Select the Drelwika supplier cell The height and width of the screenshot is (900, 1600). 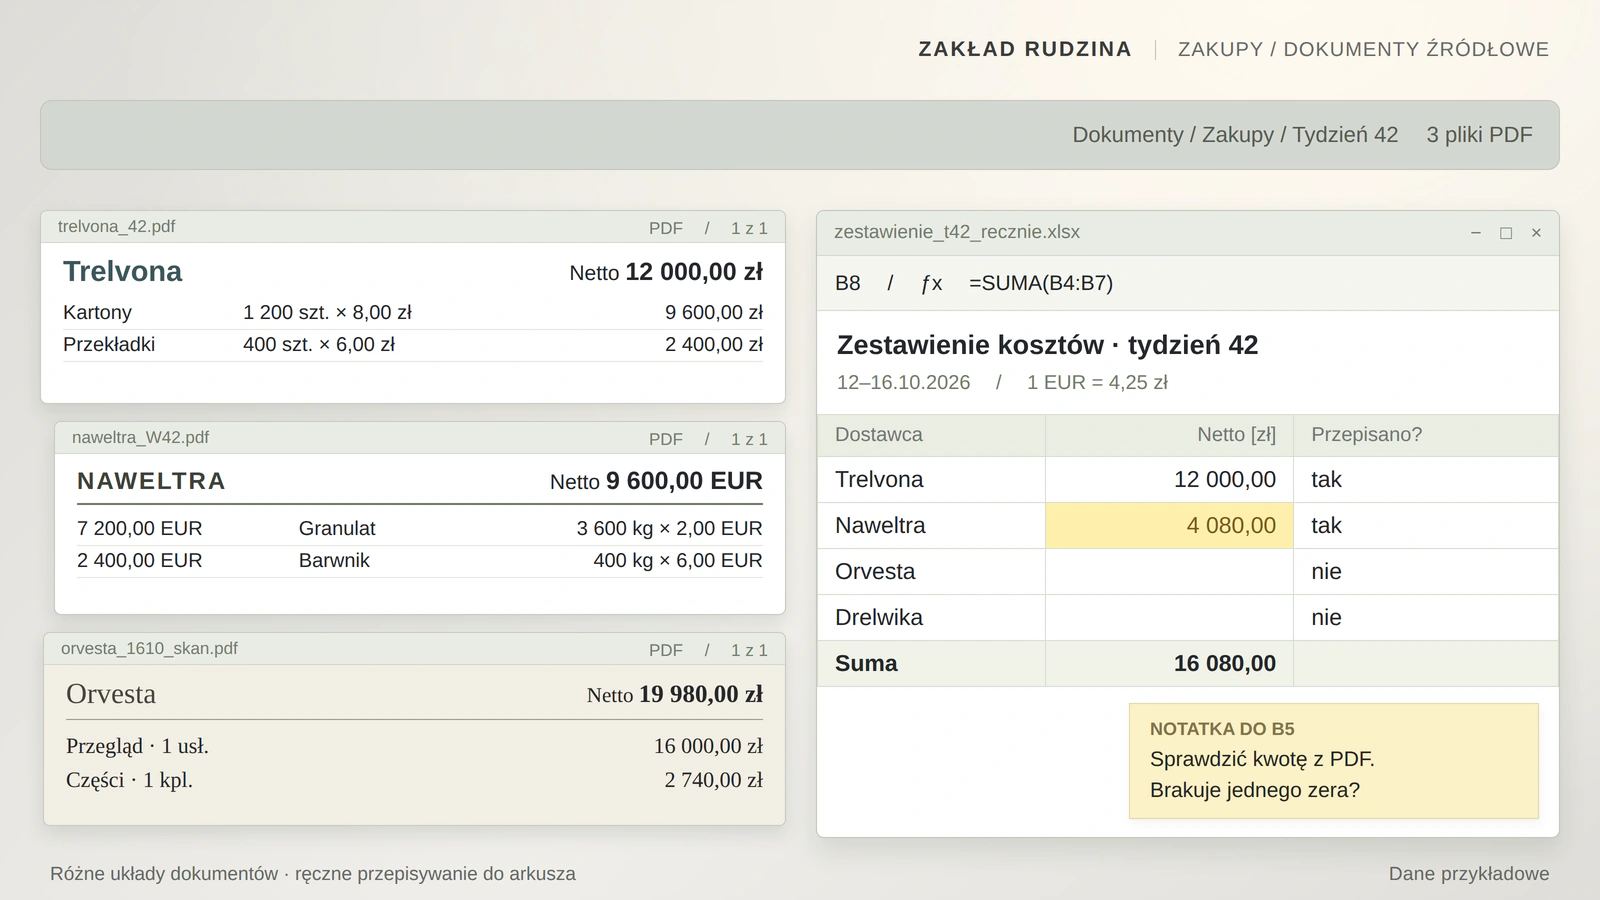931,617
